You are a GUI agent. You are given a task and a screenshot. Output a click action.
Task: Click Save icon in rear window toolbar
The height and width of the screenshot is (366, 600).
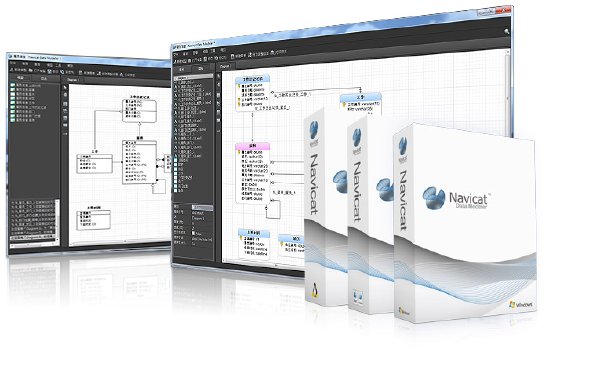[x=49, y=71]
